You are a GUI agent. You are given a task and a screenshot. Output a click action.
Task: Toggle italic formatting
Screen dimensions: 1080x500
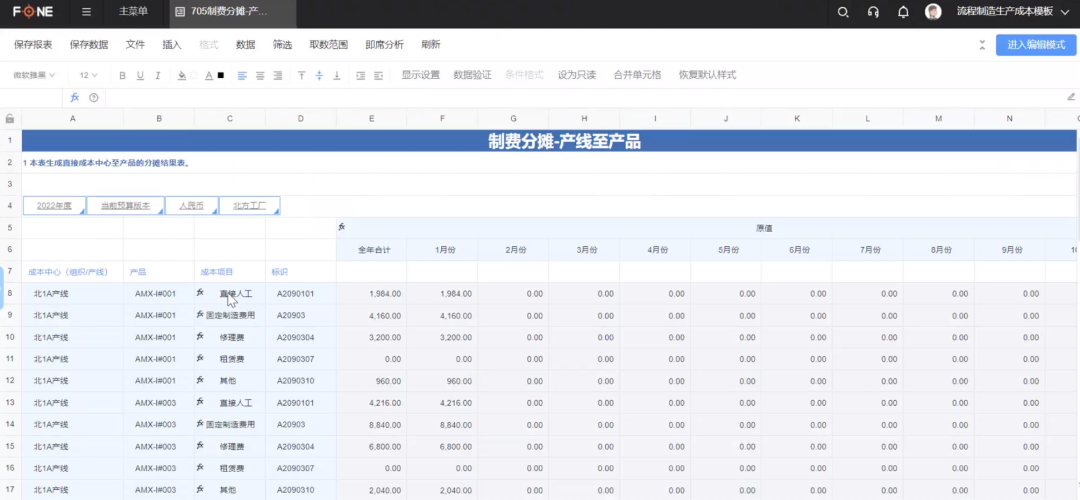click(x=158, y=75)
